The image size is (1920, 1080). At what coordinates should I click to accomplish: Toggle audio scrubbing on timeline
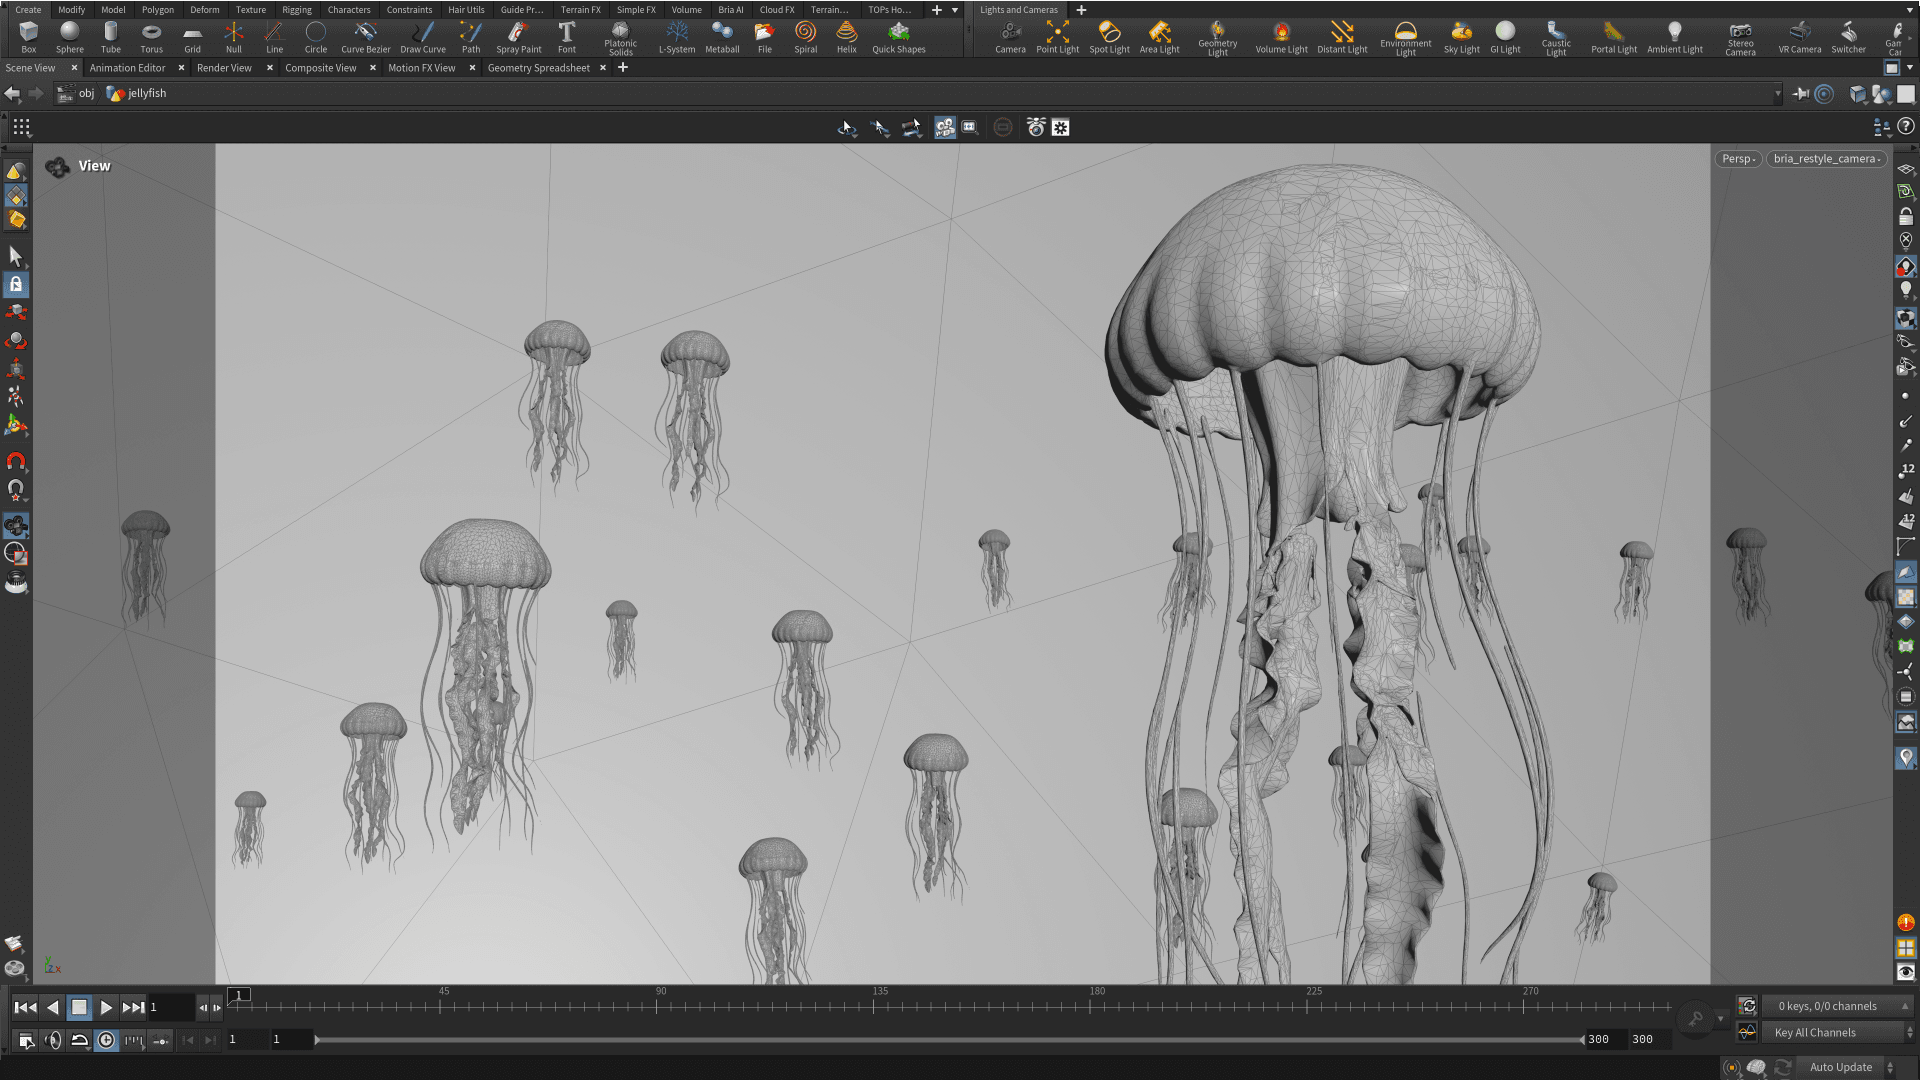pyautogui.click(x=53, y=1040)
